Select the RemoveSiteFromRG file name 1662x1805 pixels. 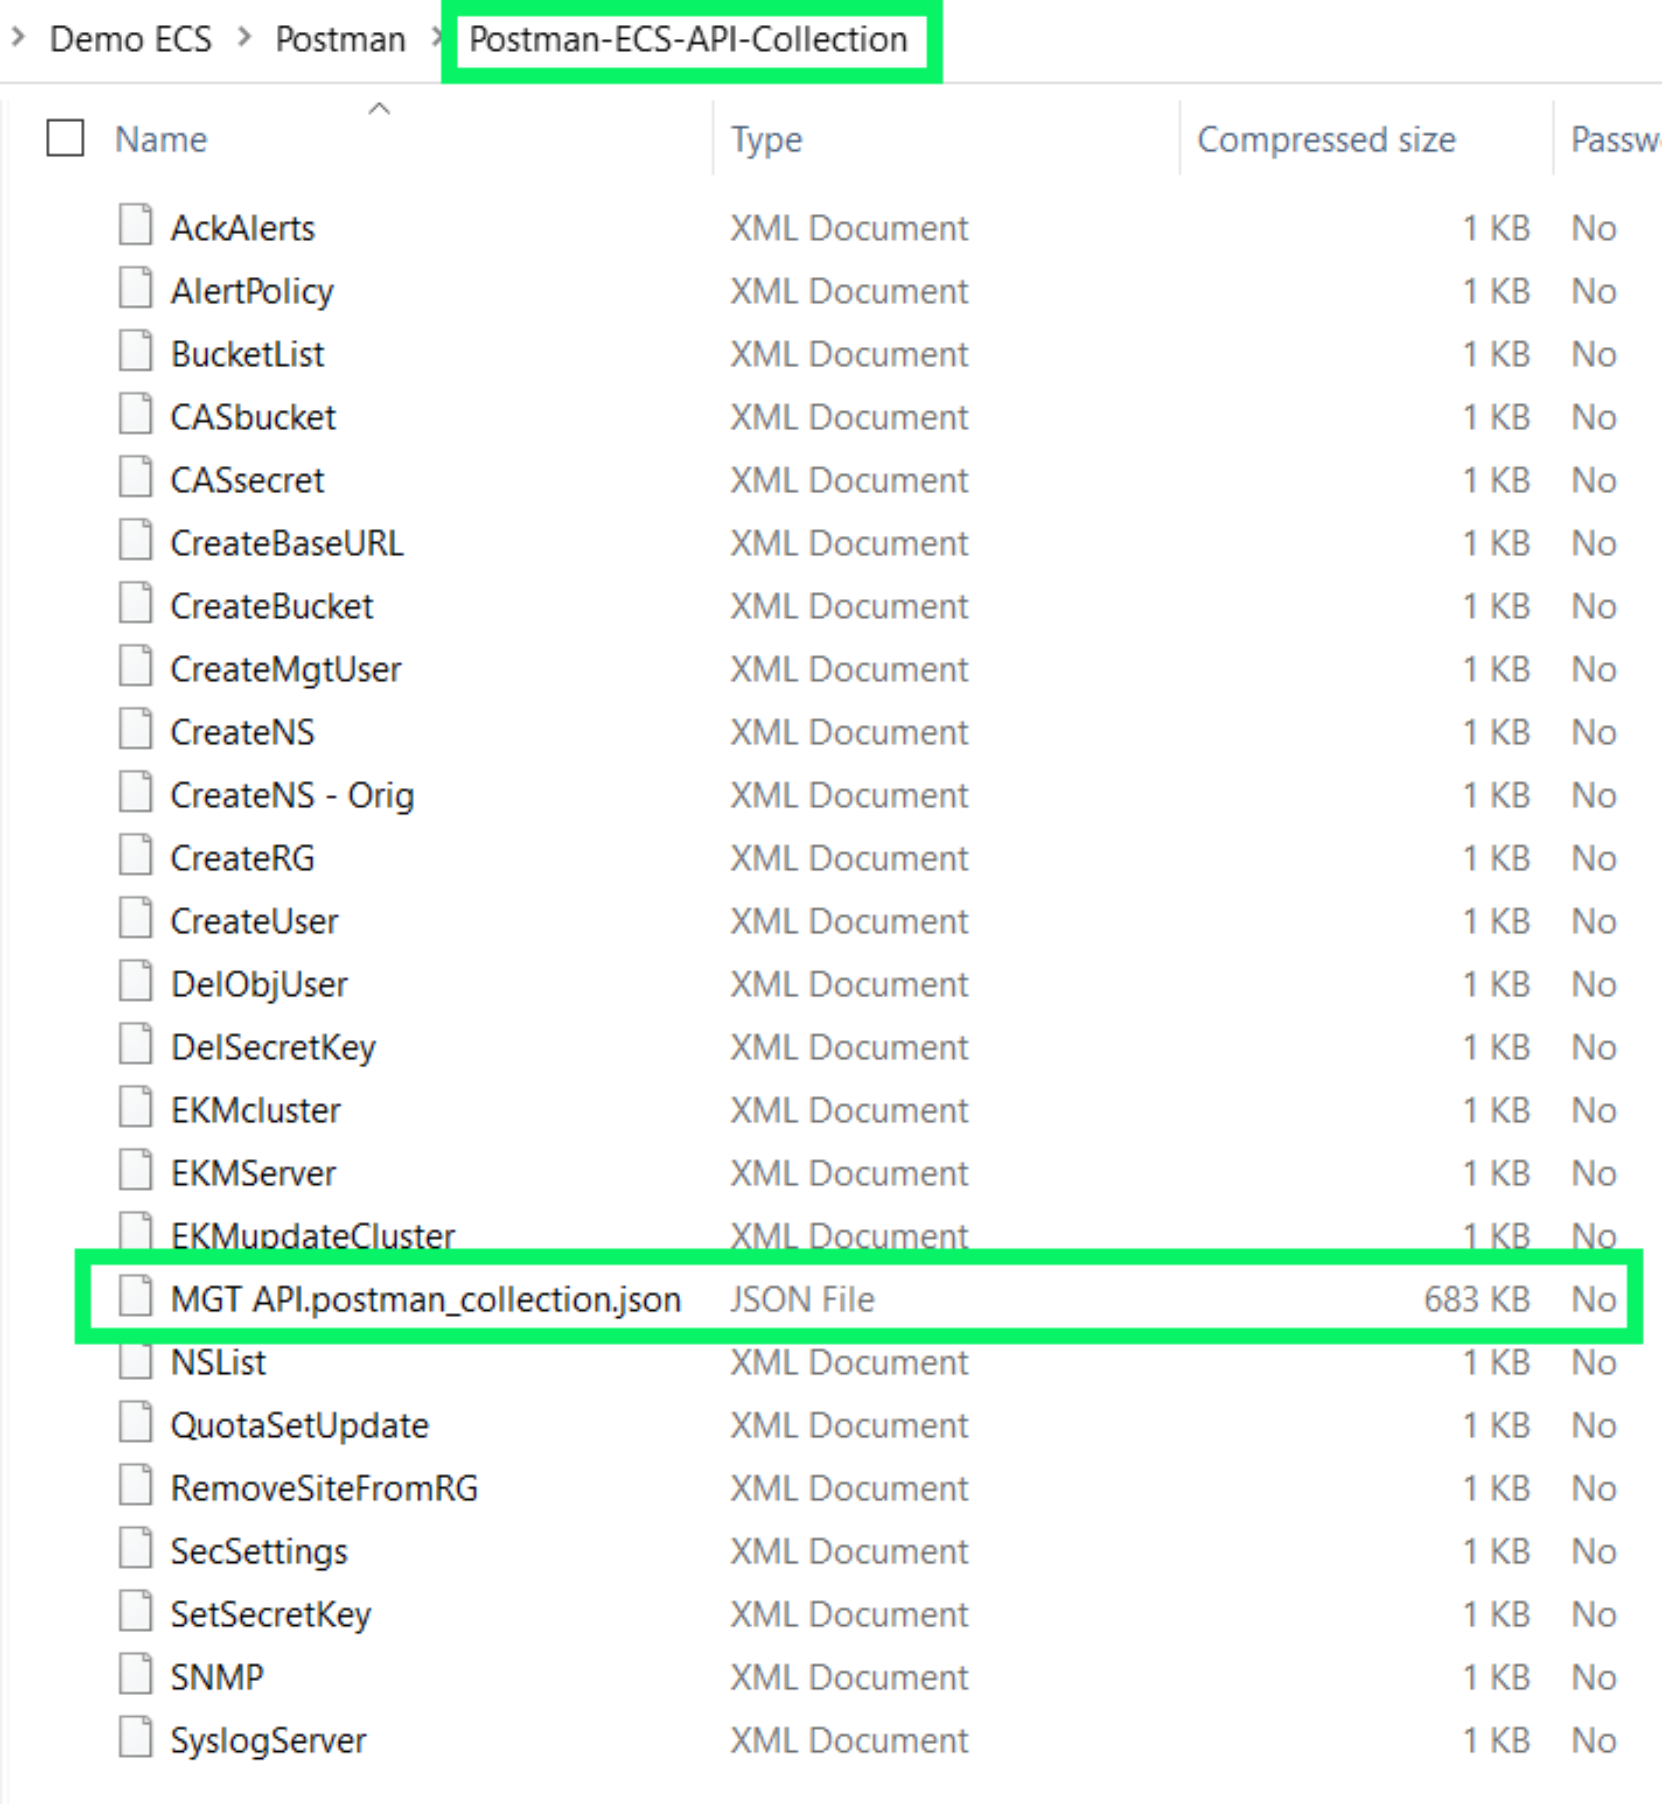tap(324, 1488)
